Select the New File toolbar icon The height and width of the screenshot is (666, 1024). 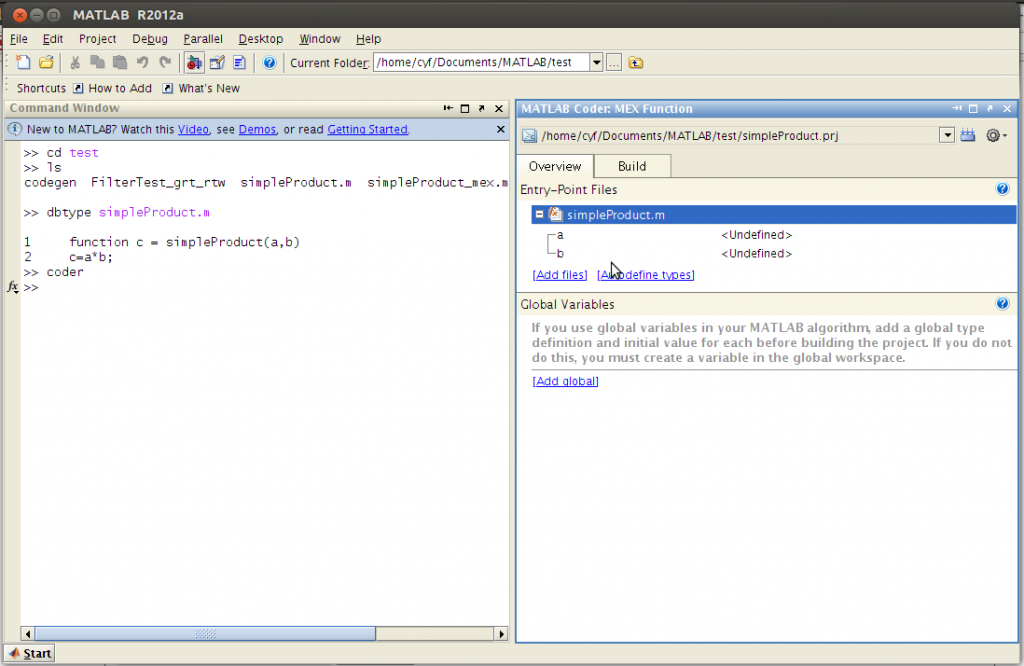22,62
